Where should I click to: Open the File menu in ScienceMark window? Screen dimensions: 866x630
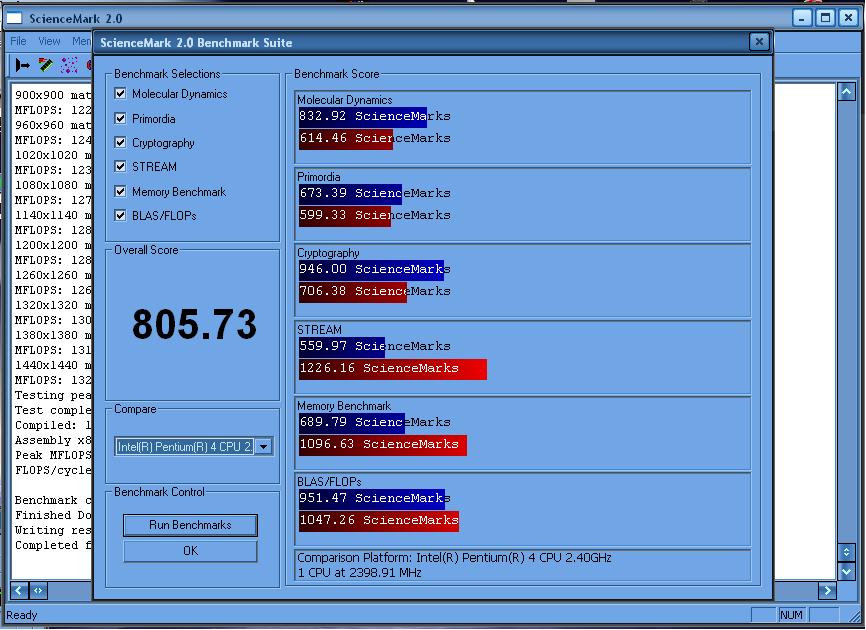(x=18, y=41)
